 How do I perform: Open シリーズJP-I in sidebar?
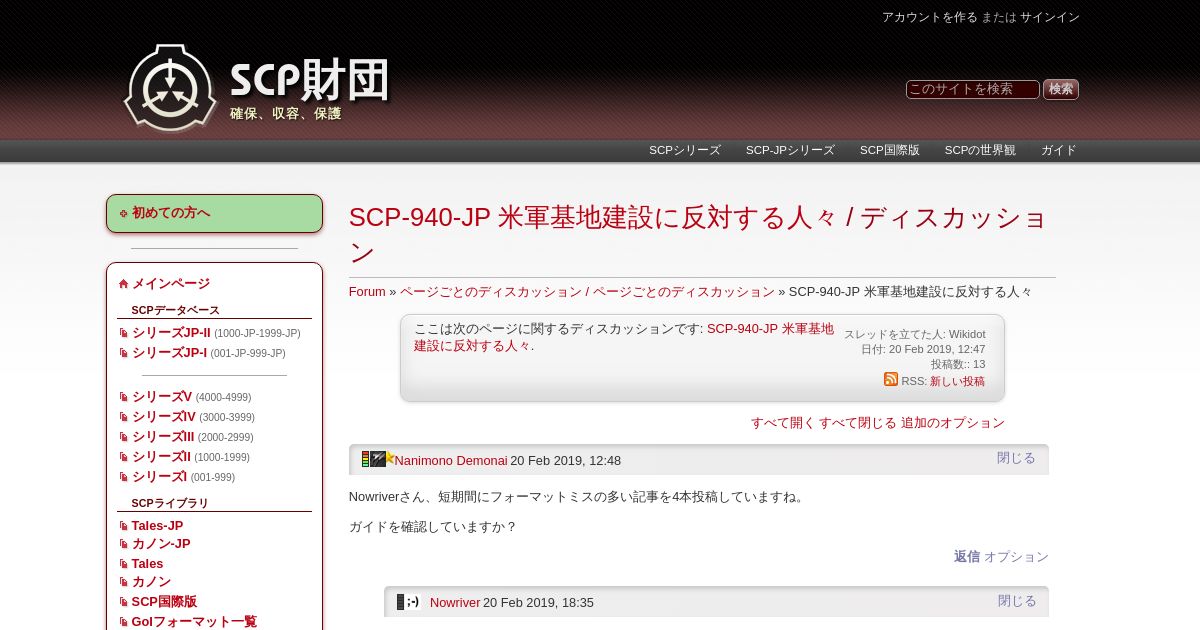point(169,353)
